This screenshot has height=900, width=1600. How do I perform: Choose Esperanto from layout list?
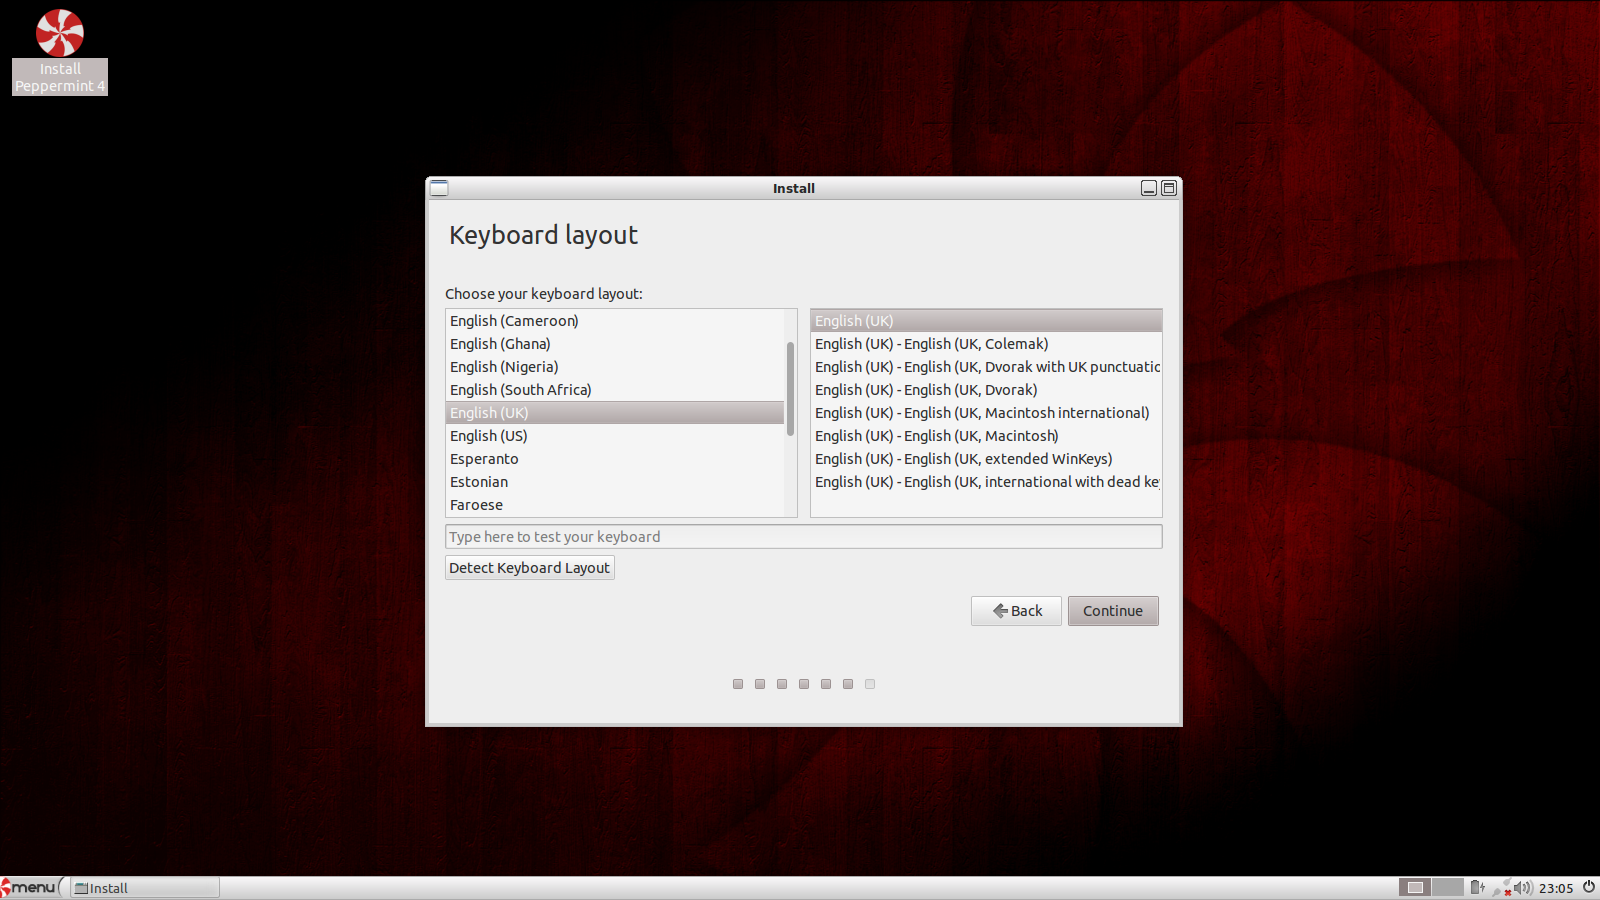pyautogui.click(x=484, y=459)
